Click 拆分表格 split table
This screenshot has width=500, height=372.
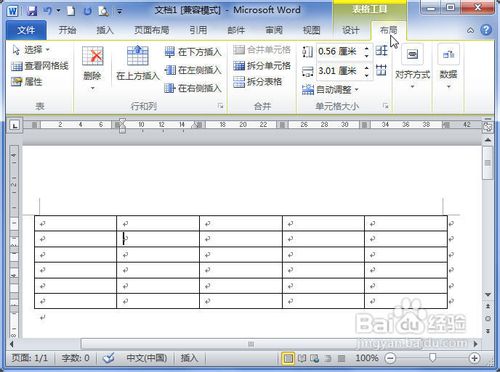[x=258, y=82]
